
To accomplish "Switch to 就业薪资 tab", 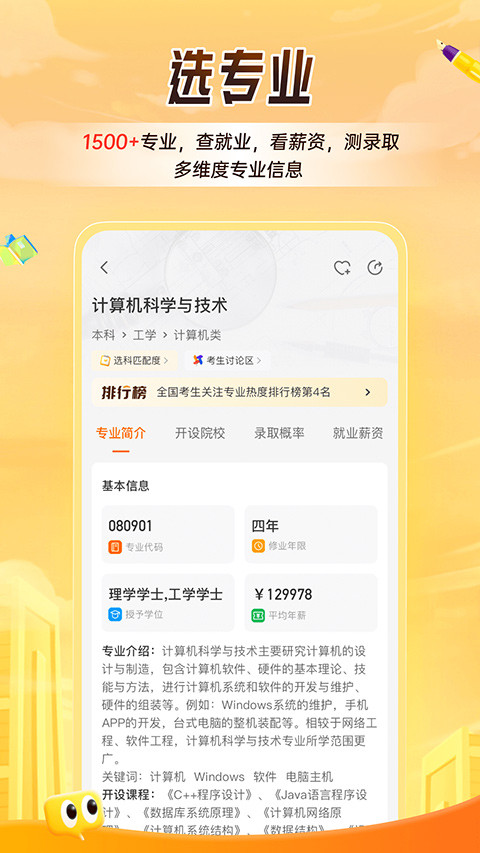I will click(358, 433).
